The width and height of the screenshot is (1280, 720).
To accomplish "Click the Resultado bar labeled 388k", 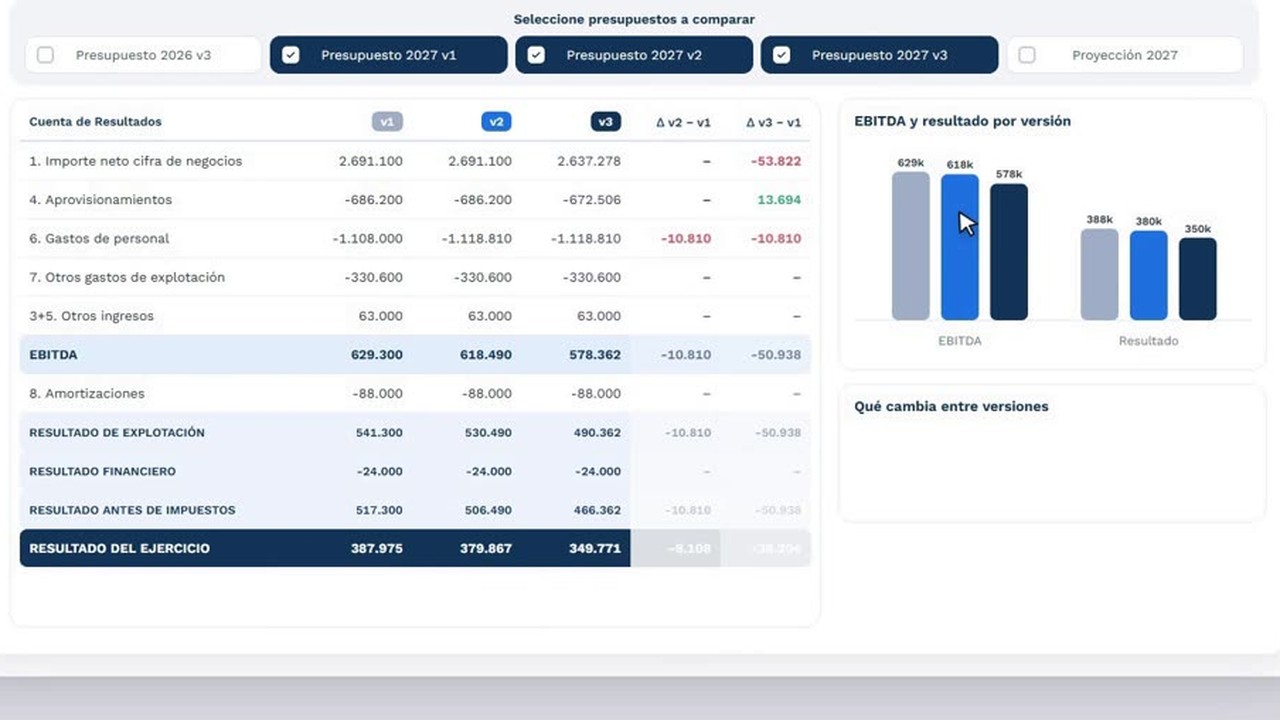I will [x=1100, y=275].
